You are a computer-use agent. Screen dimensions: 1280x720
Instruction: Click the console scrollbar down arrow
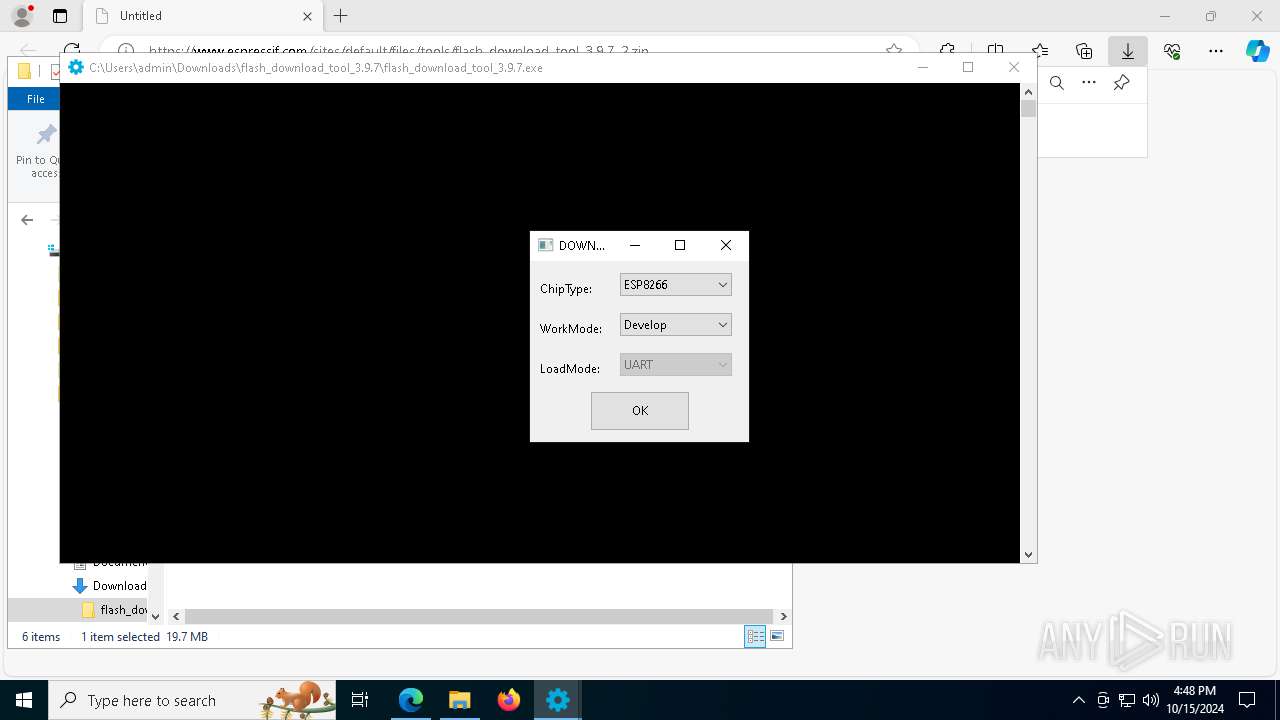coord(1028,555)
